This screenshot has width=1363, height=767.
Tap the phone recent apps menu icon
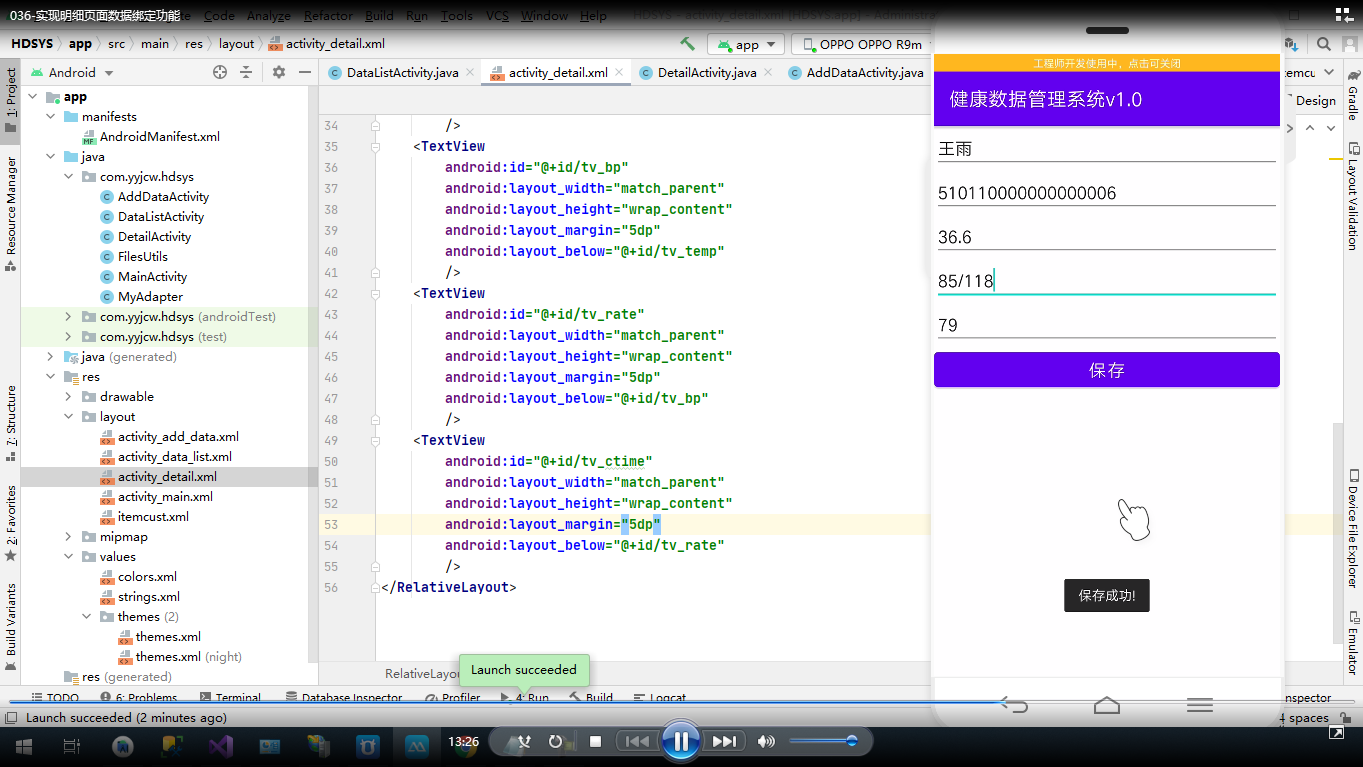pyautogui.click(x=1200, y=705)
